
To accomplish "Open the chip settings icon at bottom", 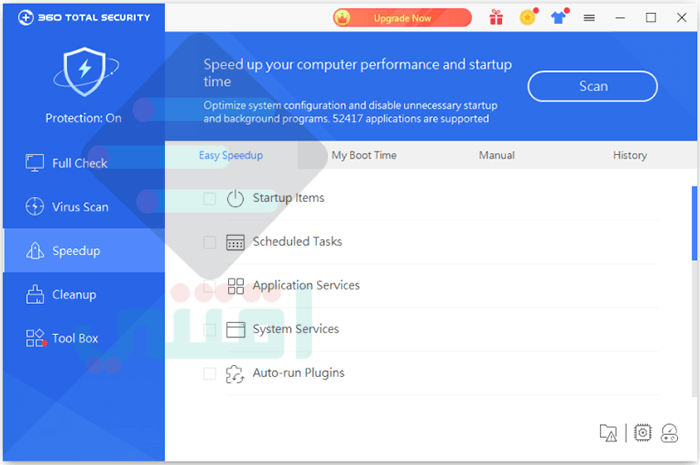I will (642, 432).
